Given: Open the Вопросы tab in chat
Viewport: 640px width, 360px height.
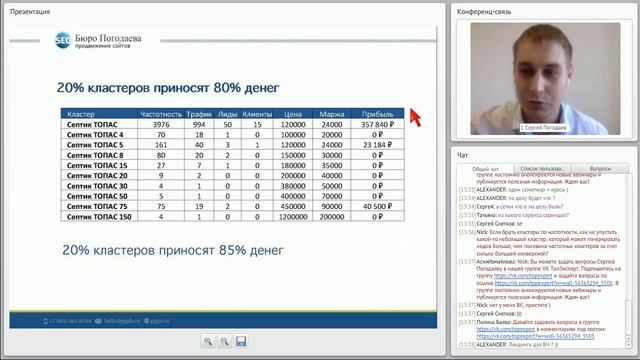Looking at the screenshot, I should pyautogui.click(x=600, y=168).
